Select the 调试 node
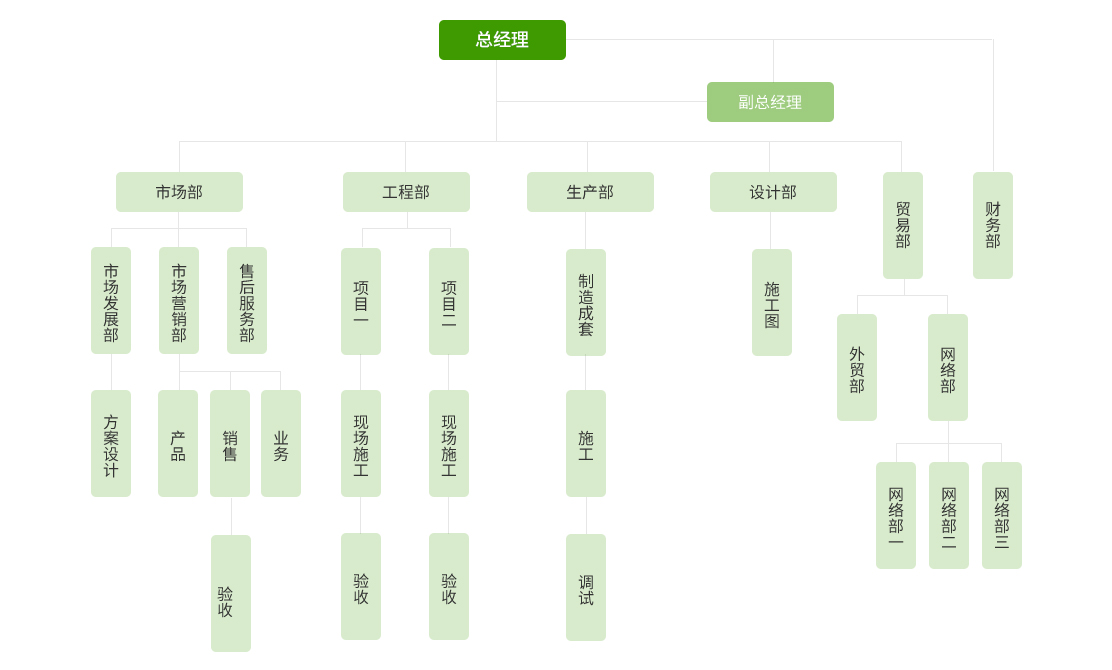 click(x=586, y=588)
